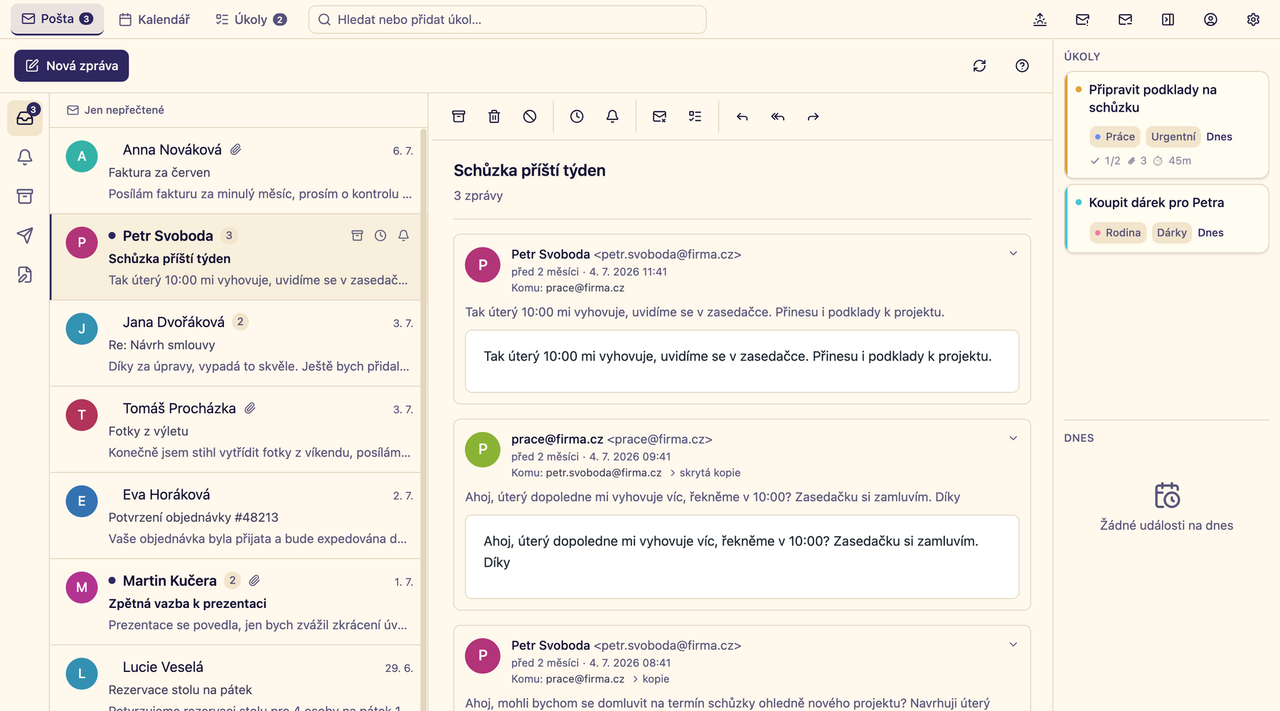Click the '1/2' subtask counter on task
Viewport: 1280px width, 711px height.
1106,161
